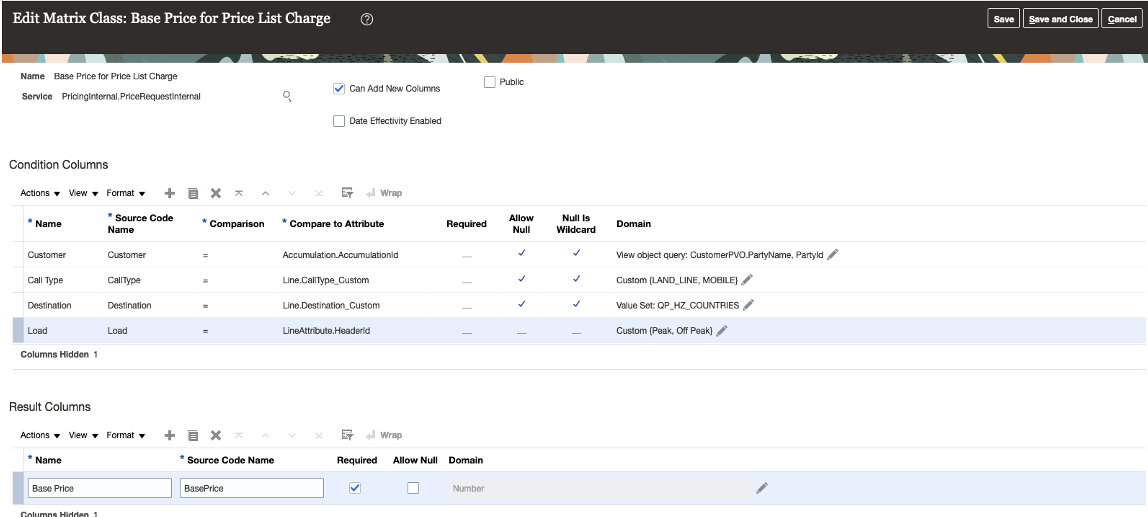This screenshot has width=1148, height=517.
Task: Edit the Customer domain with its pencil icon
Action: pos(833,254)
